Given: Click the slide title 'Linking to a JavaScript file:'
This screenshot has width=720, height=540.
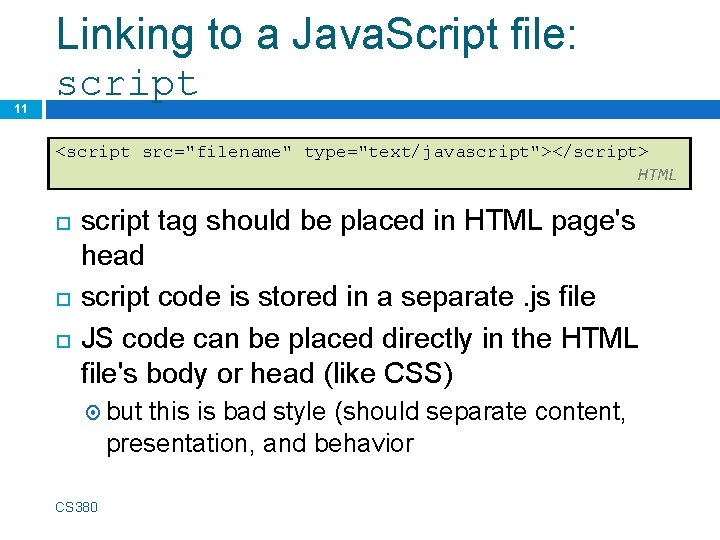Looking at the screenshot, I should tap(316, 36).
